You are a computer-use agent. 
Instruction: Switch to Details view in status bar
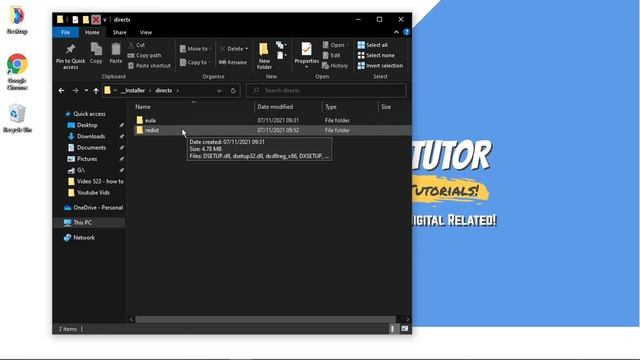pos(393,329)
